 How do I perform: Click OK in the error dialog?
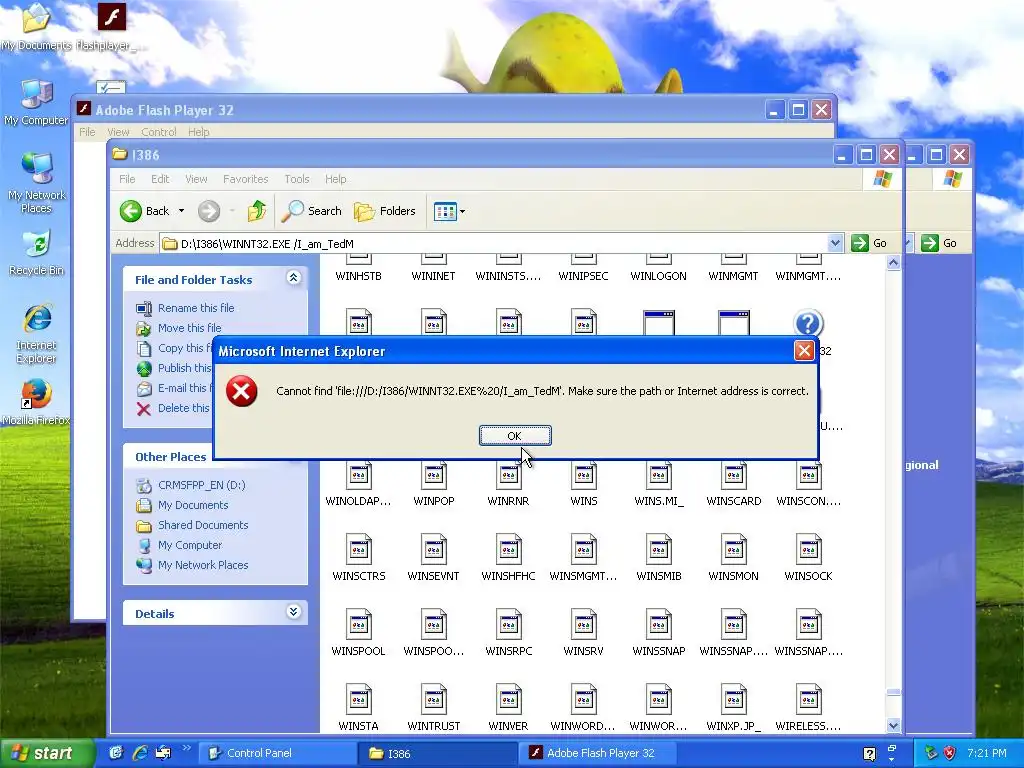pos(515,436)
